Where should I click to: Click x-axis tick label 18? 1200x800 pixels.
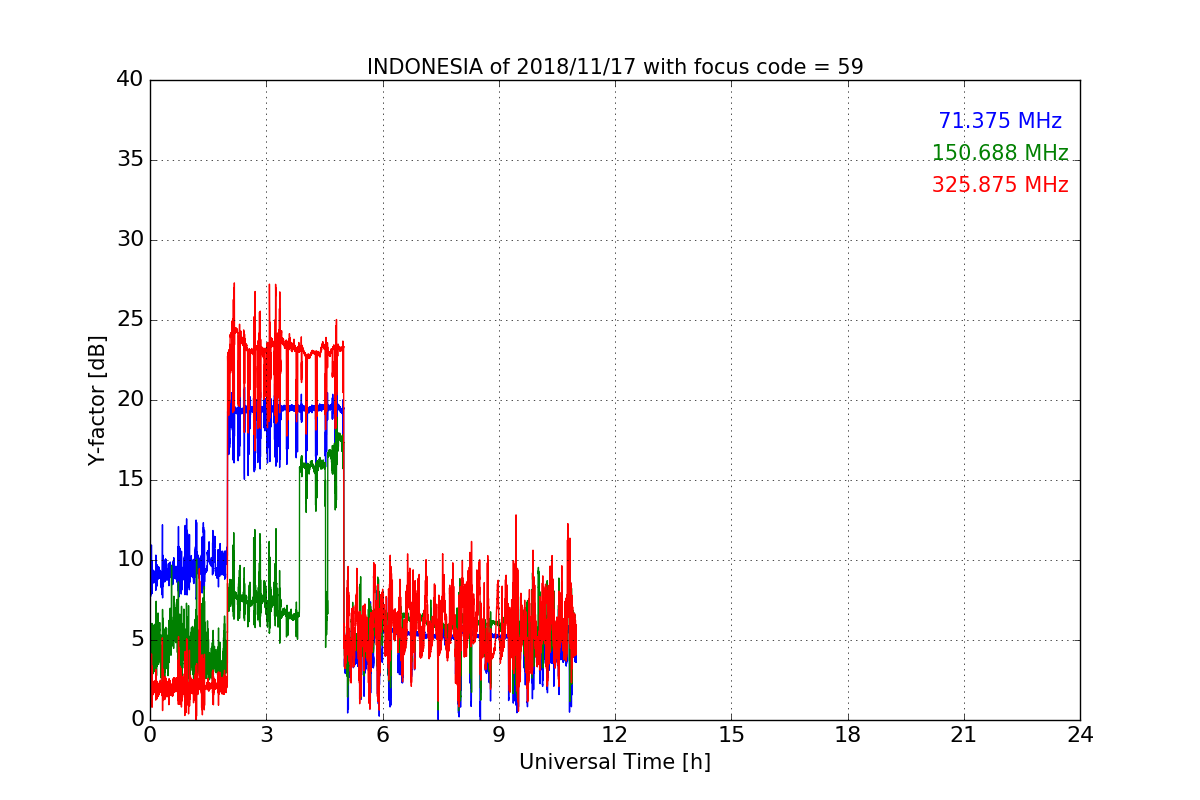(848, 735)
